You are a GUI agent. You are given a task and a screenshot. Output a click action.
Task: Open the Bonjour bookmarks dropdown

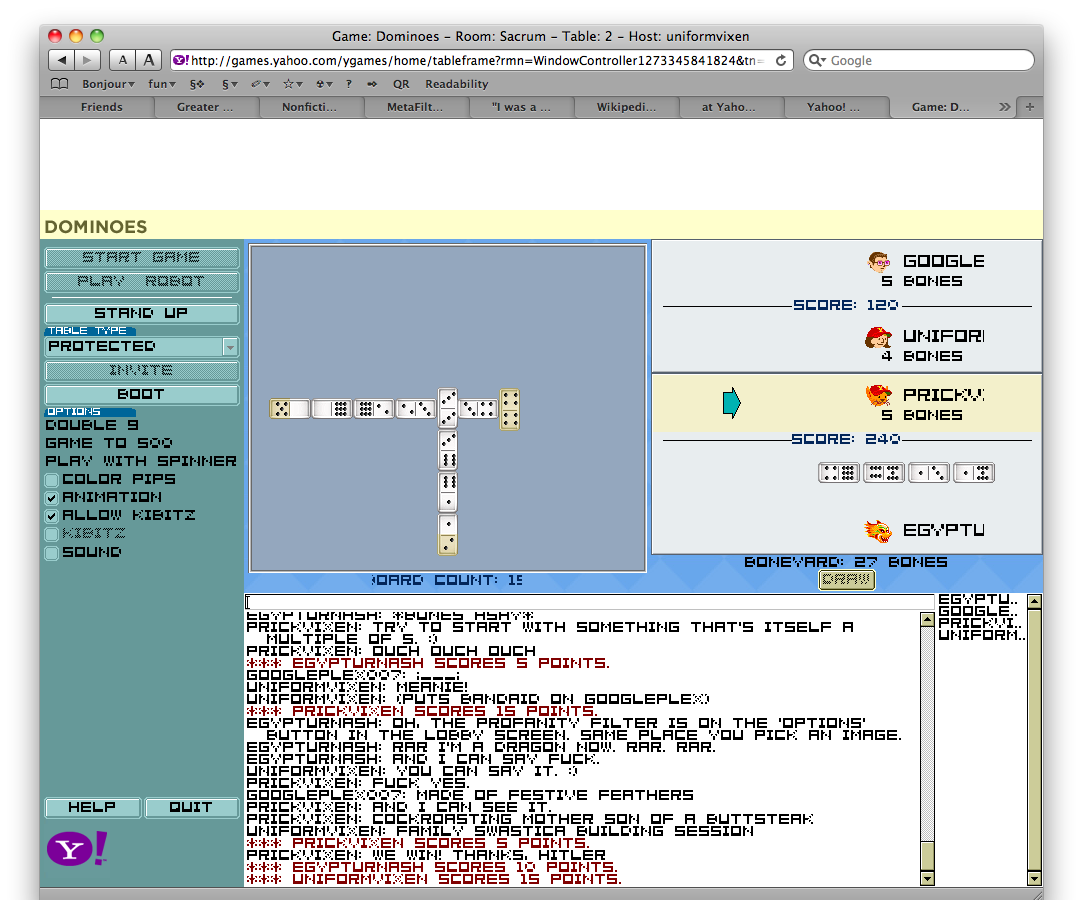pyautogui.click(x=108, y=84)
